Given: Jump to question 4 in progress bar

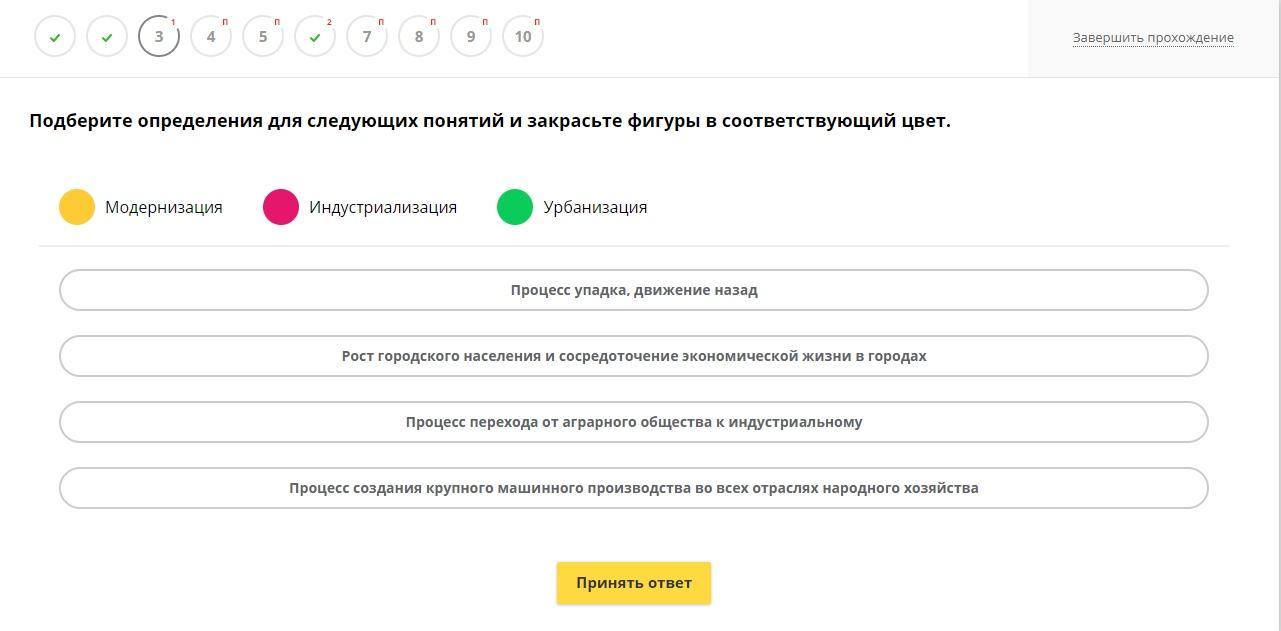Looking at the screenshot, I should 211,37.
